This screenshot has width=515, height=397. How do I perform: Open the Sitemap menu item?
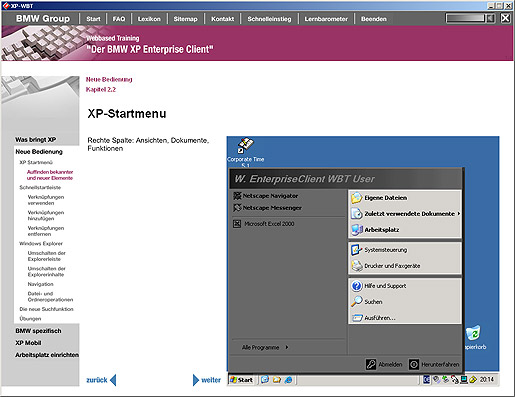click(x=185, y=19)
